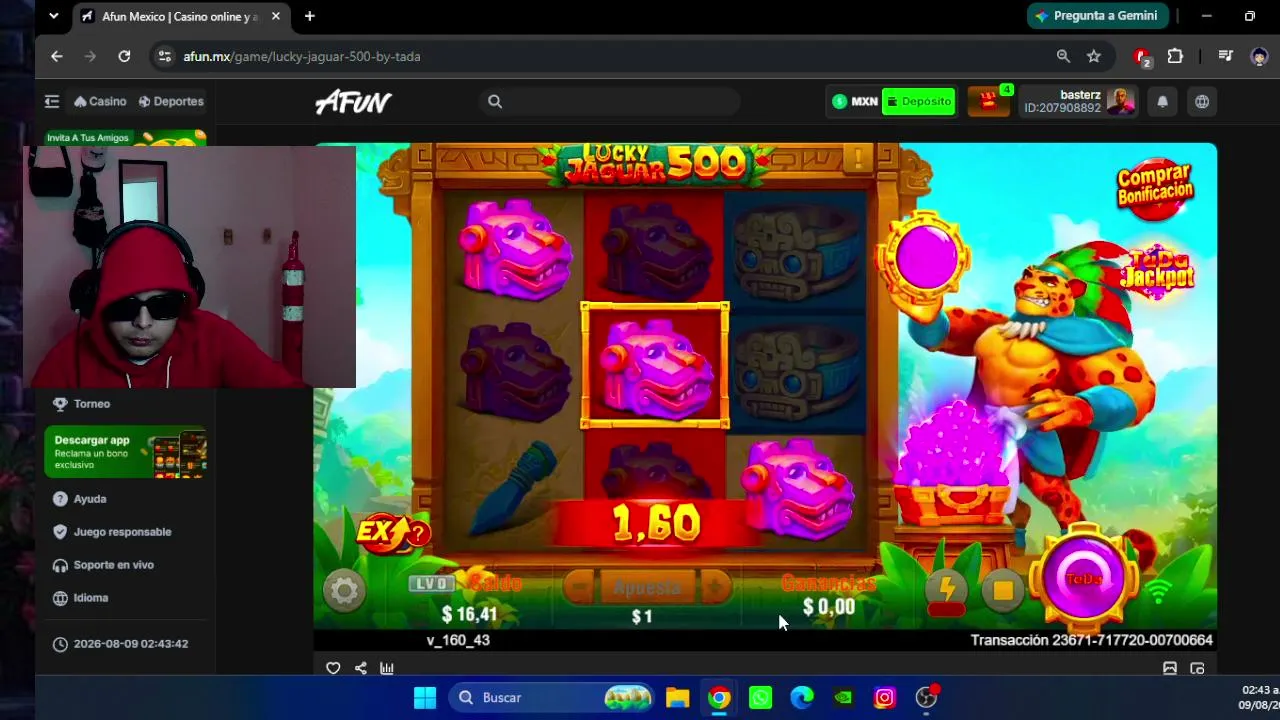Screen dimensions: 1280x720
Task: Click the Invita A Tus Amigos banner
Action: tap(125, 138)
